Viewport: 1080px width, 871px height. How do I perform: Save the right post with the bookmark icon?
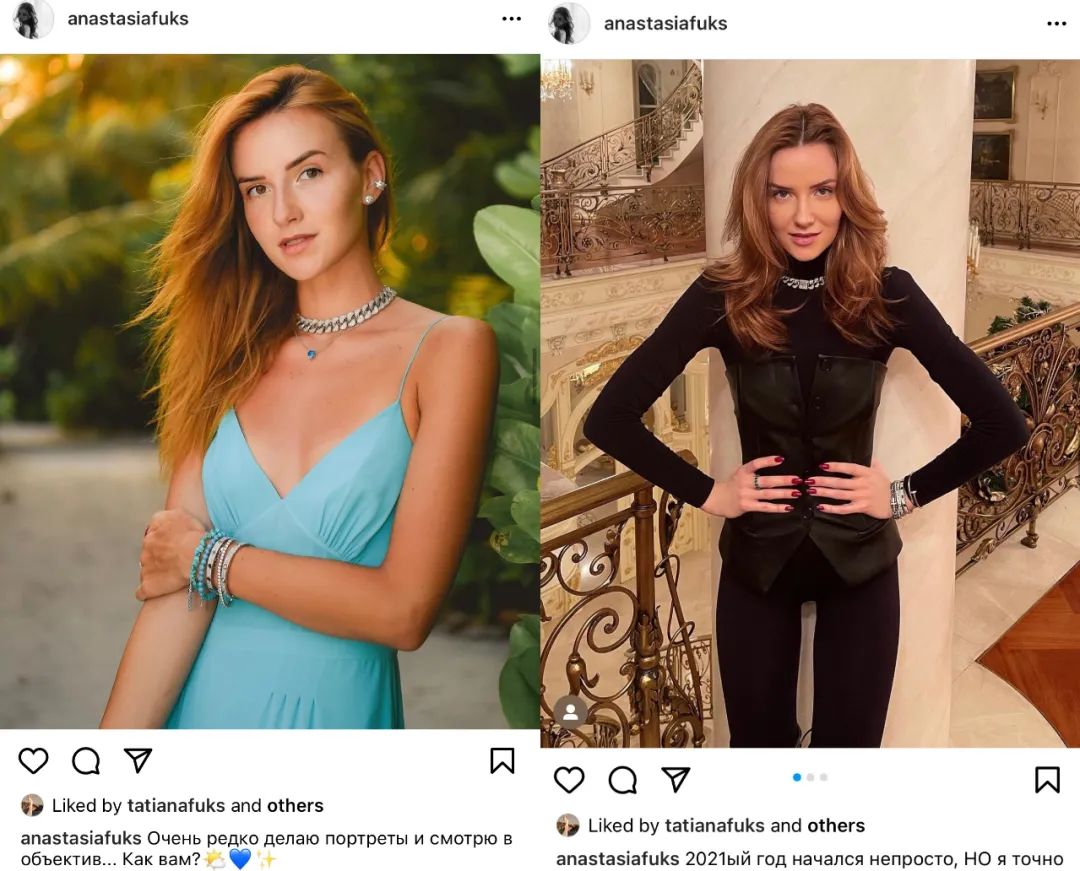coord(1047,780)
